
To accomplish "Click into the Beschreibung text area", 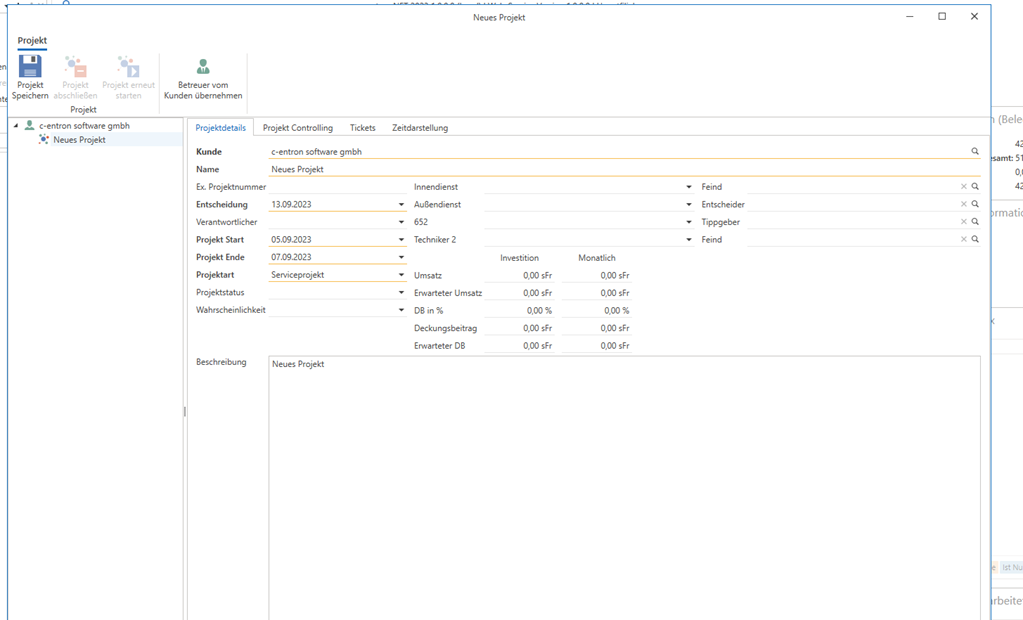I will click(624, 480).
